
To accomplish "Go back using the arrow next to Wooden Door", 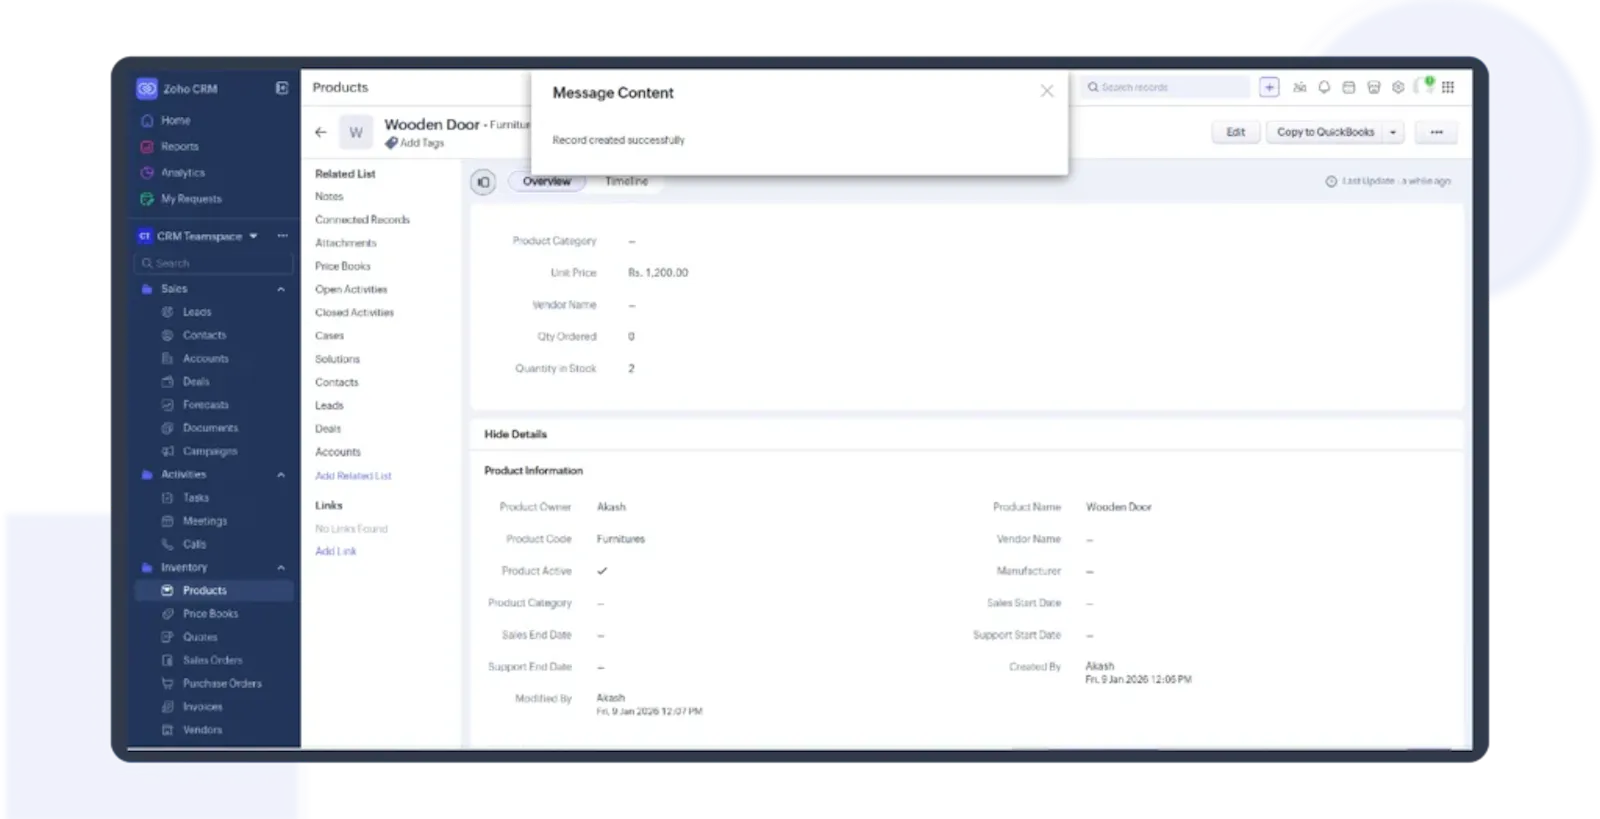I will pyautogui.click(x=320, y=132).
